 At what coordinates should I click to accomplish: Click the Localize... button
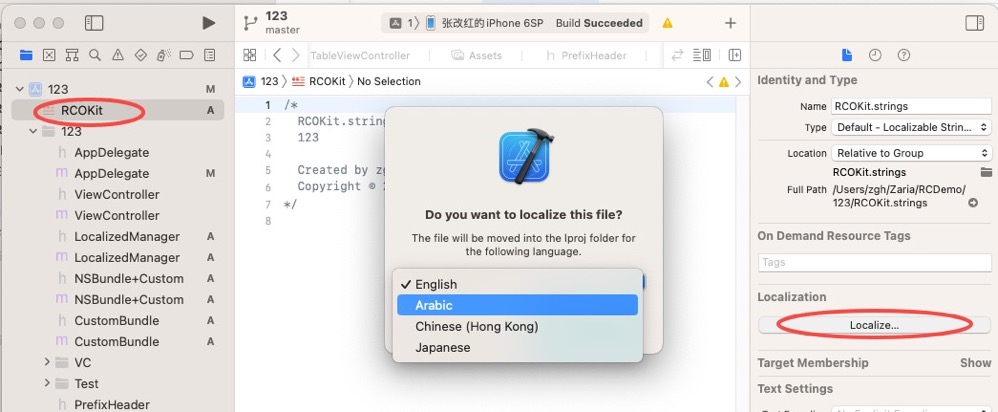(x=874, y=325)
